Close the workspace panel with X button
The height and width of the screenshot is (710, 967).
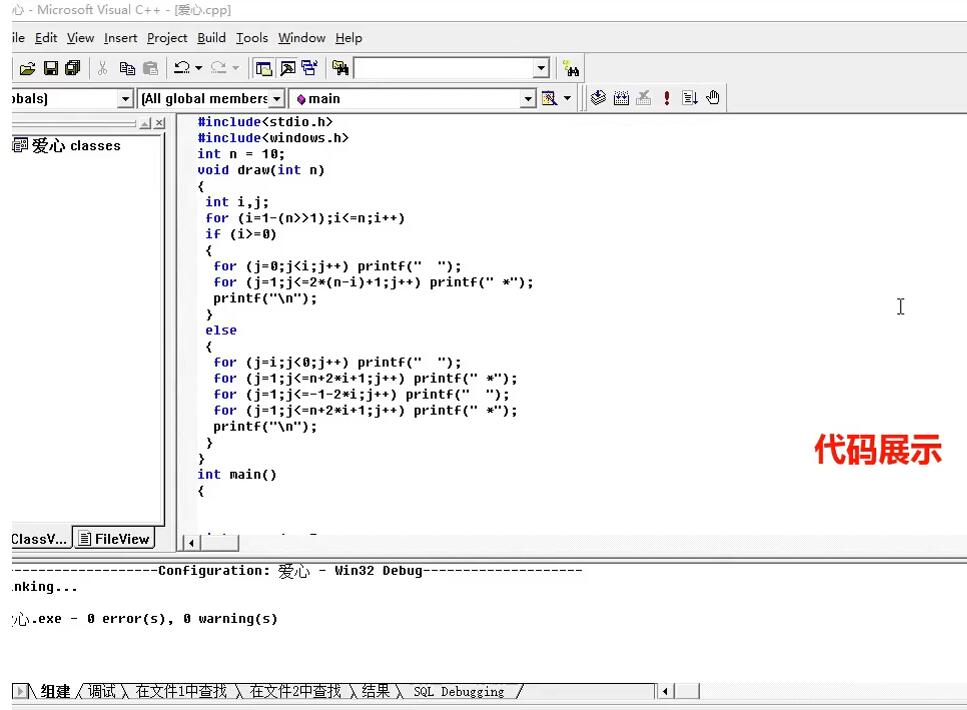click(x=158, y=123)
